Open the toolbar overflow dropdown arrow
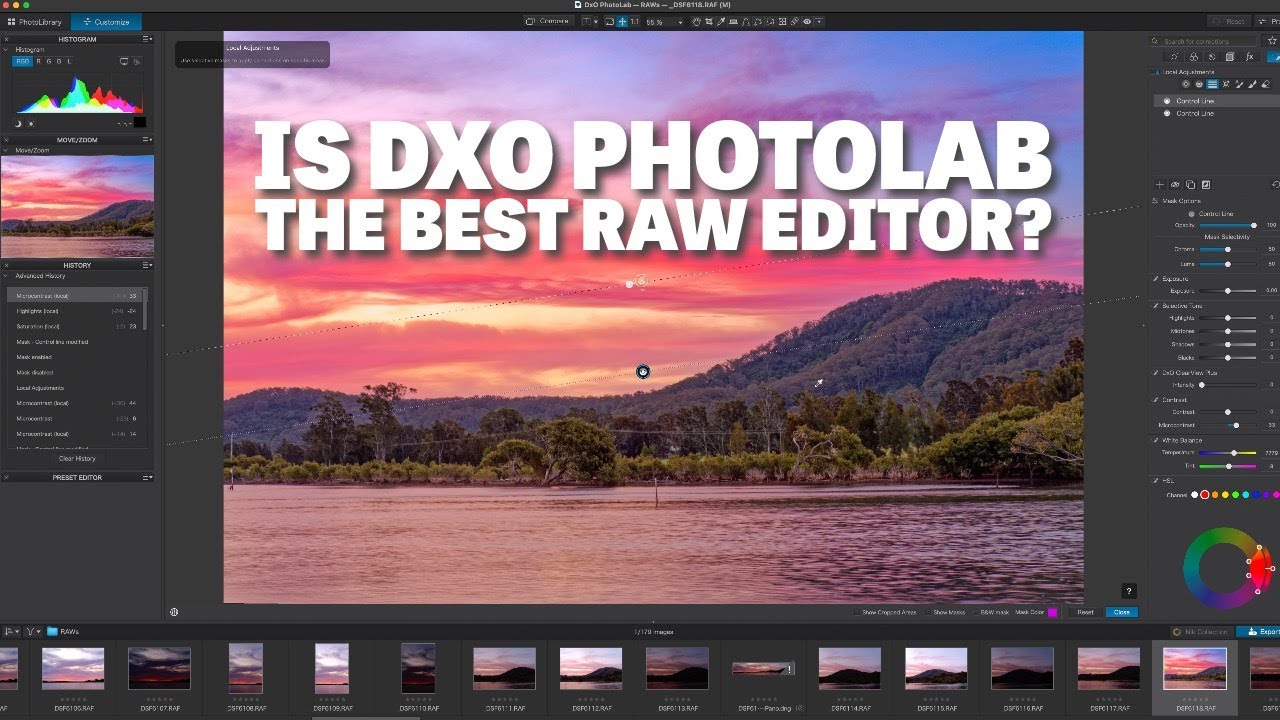This screenshot has width=1280, height=720. click(x=819, y=21)
